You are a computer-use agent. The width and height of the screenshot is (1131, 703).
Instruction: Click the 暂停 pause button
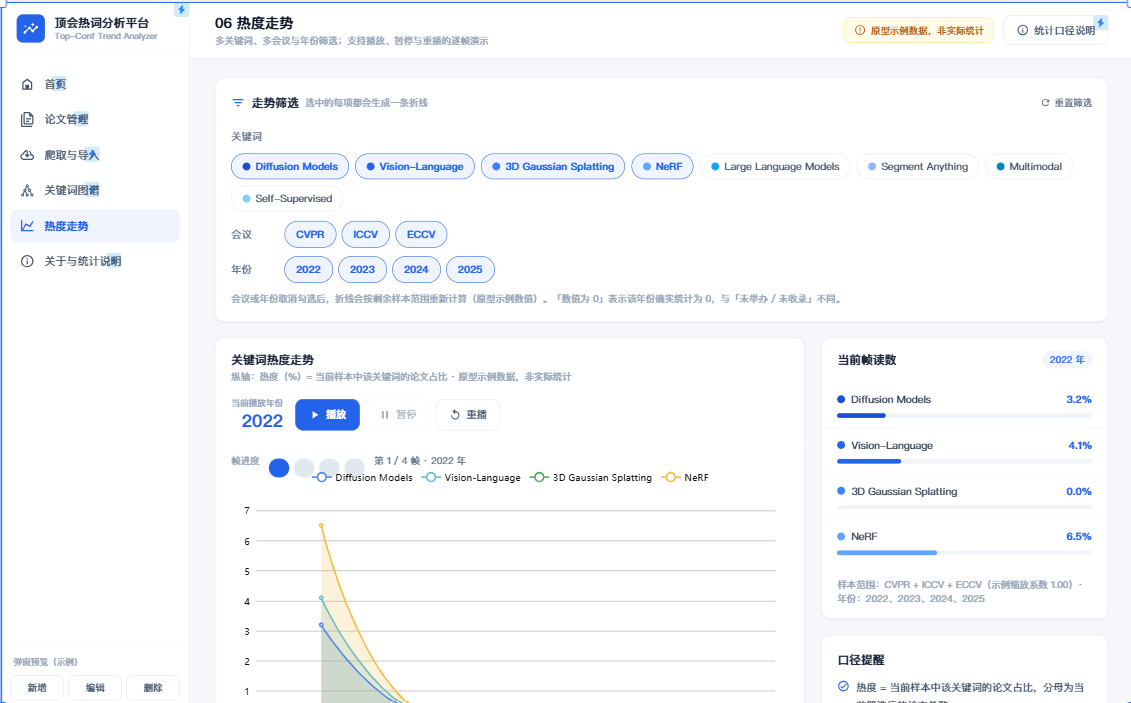pos(397,415)
